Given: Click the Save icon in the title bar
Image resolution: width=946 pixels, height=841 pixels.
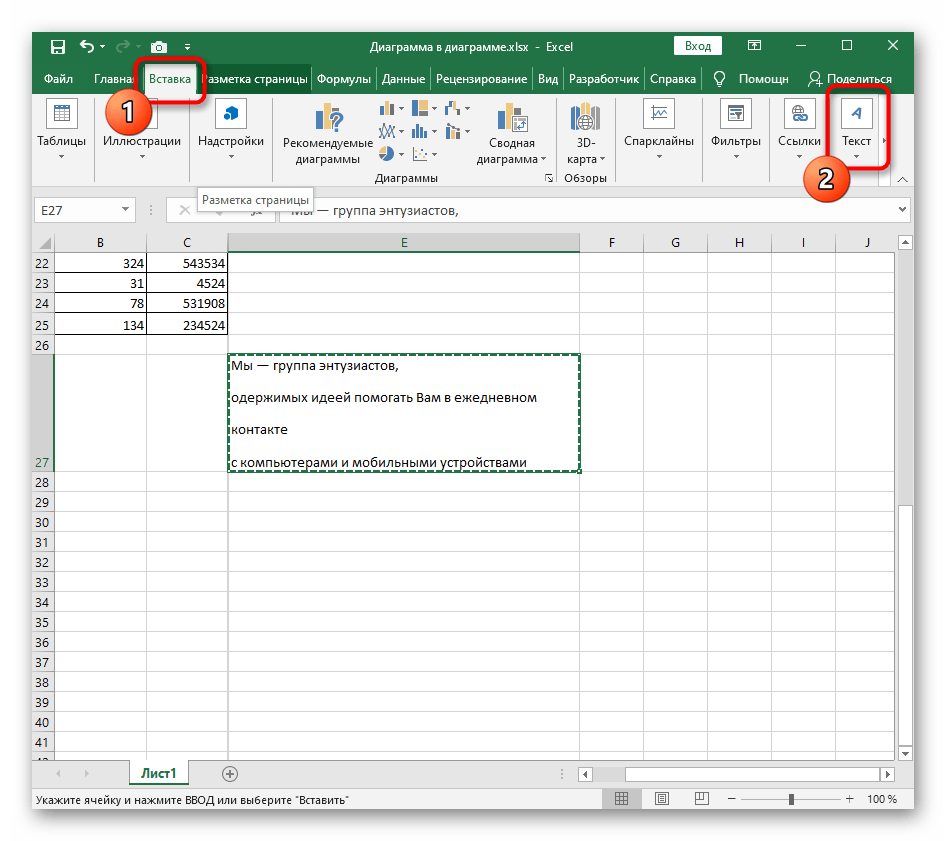Looking at the screenshot, I should click(x=57, y=46).
